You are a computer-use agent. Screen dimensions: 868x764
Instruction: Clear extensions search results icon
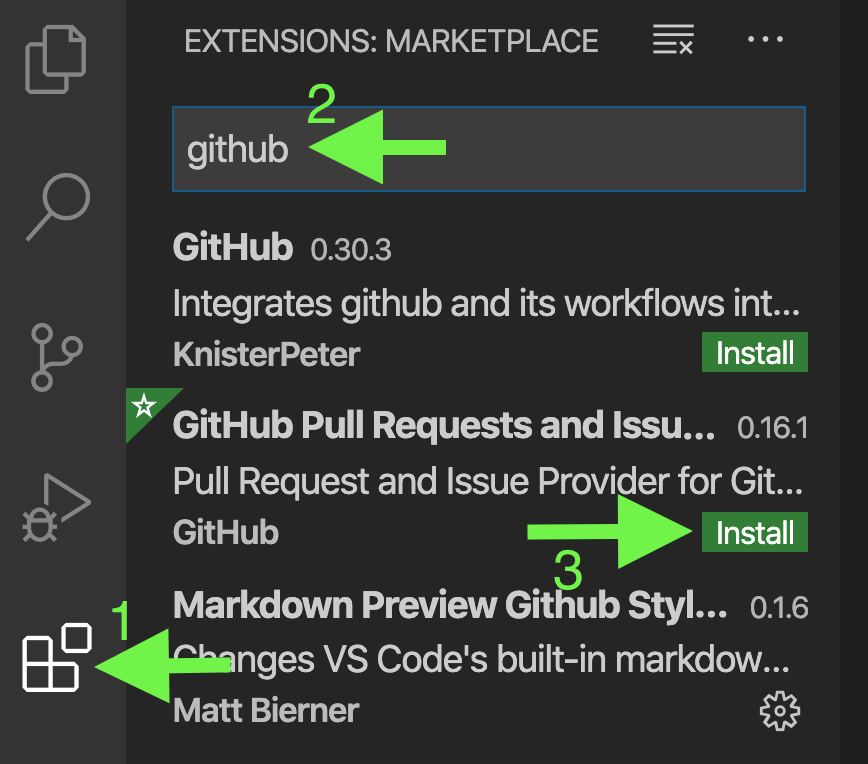673,39
